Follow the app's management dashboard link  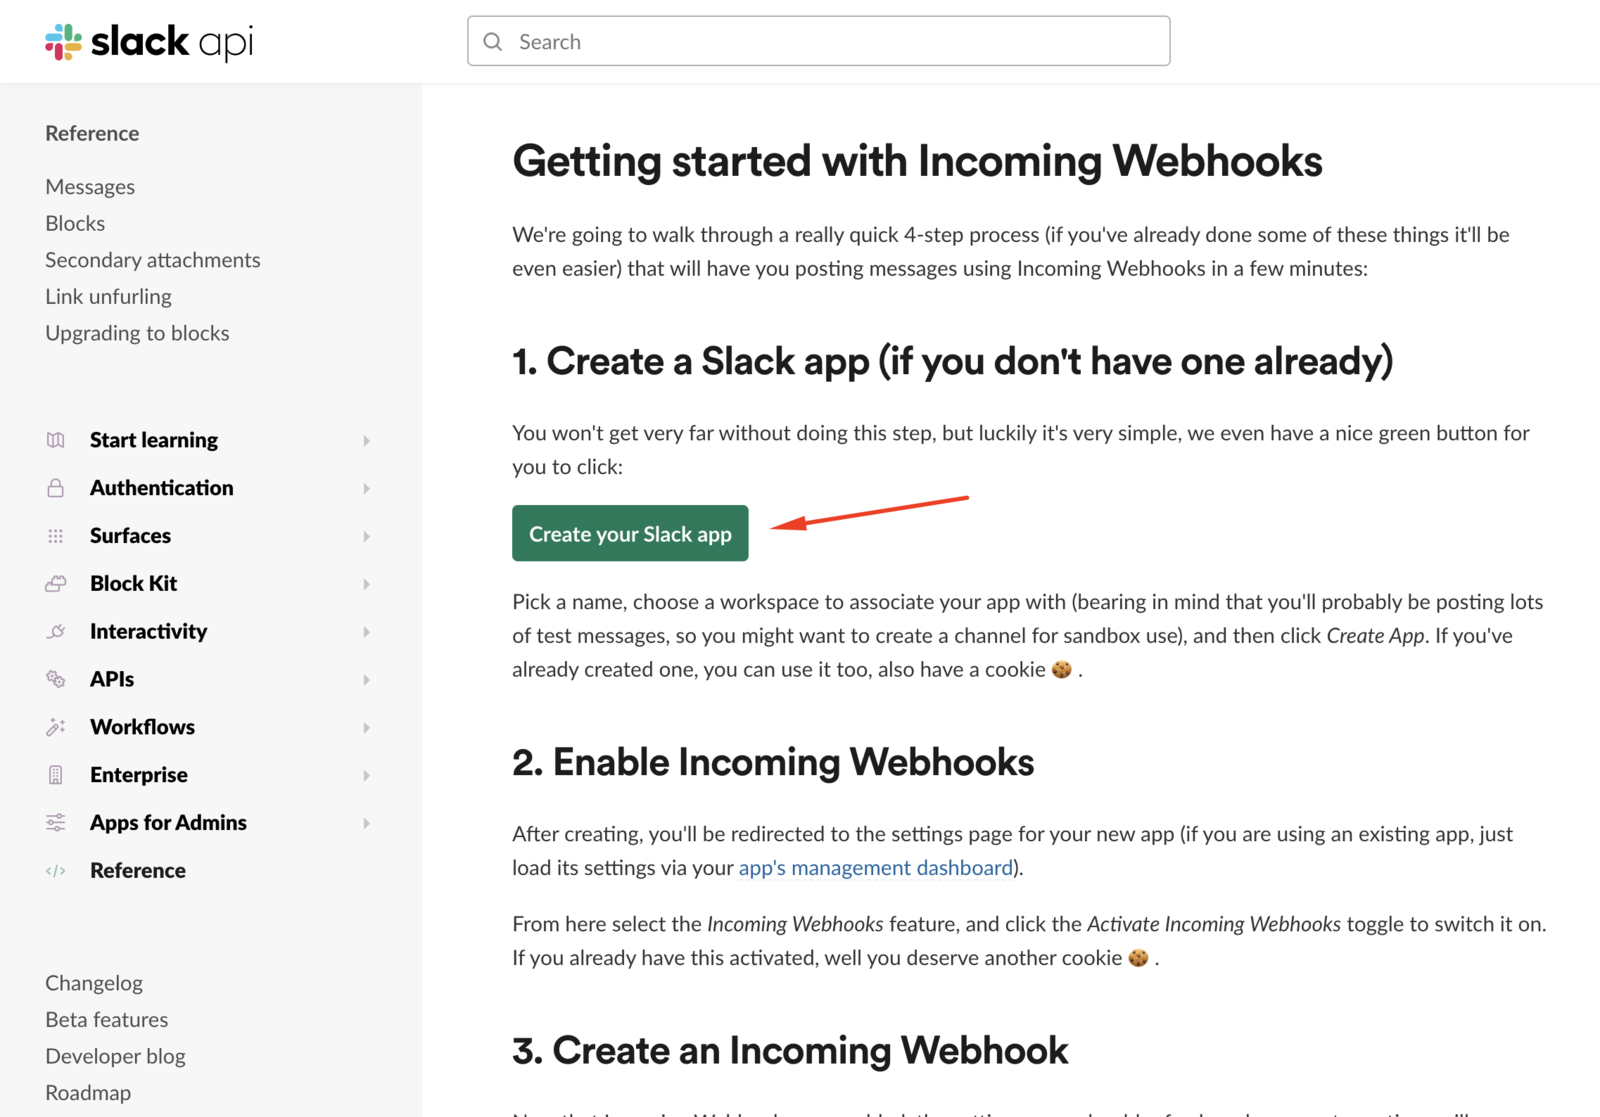point(875,868)
